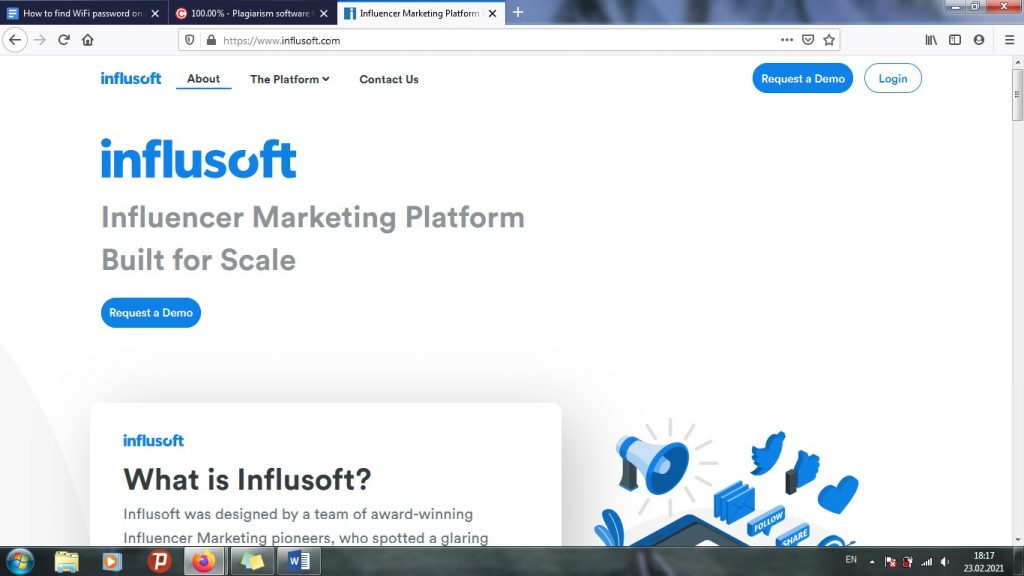Click the megaphone illustration
This screenshot has height=576, width=1024.
(x=652, y=464)
